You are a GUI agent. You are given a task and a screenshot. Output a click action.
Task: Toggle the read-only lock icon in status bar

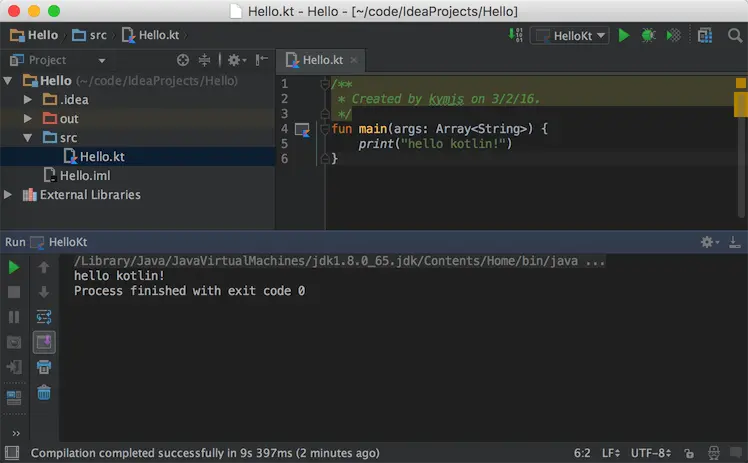pyautogui.click(x=689, y=453)
